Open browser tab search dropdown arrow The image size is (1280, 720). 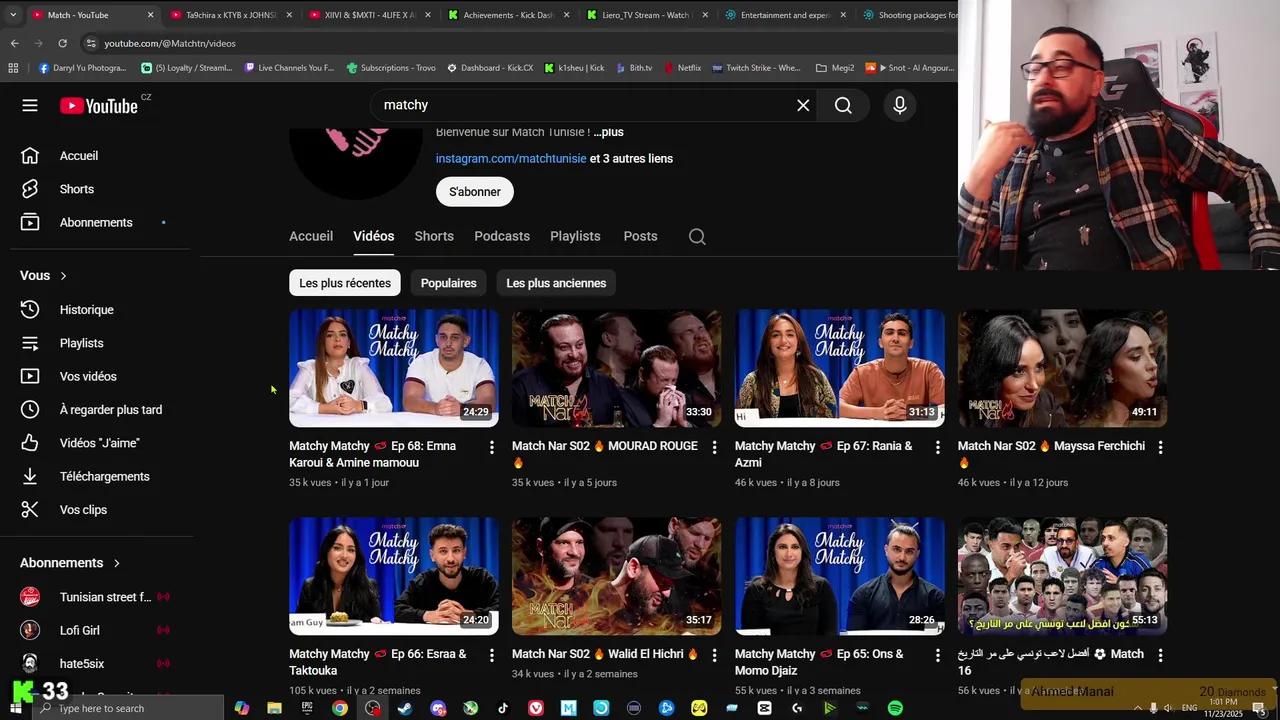point(13,15)
